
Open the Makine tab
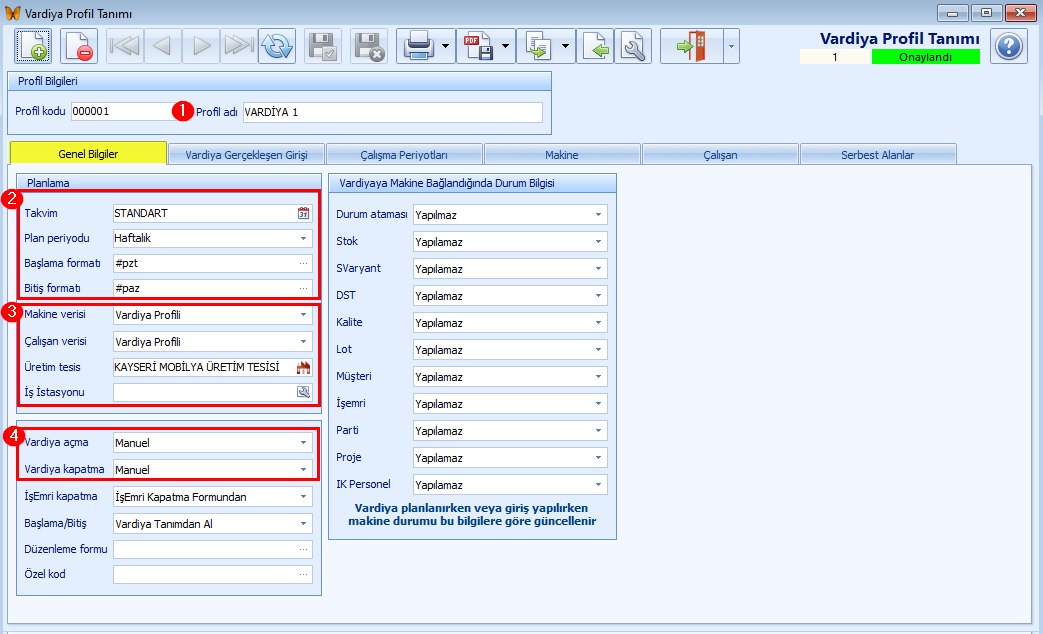tap(561, 154)
